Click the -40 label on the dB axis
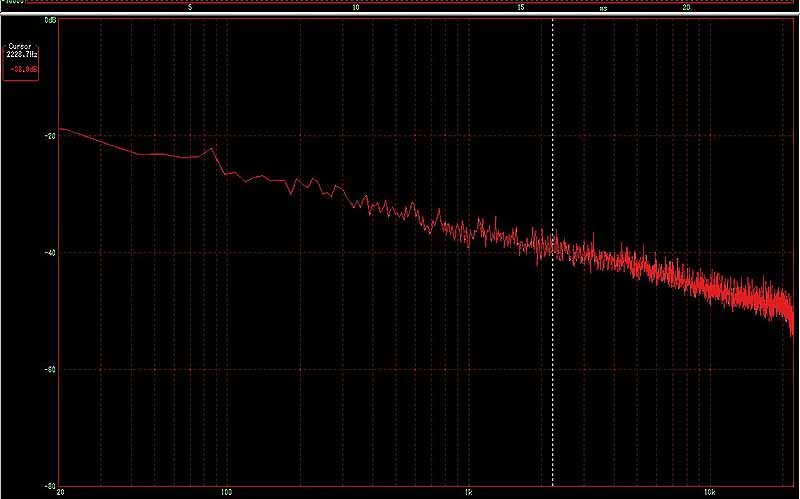Viewport: 800px width, 499px height. (49, 253)
